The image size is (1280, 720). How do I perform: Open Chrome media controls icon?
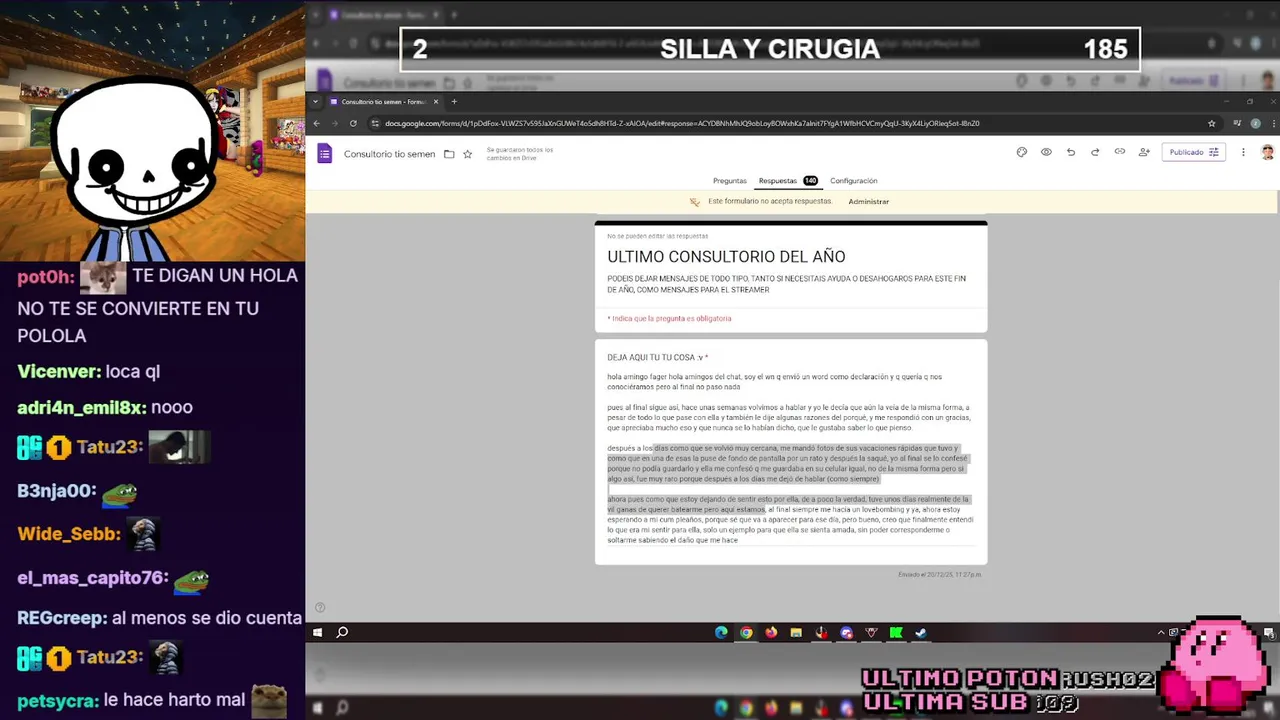pos(1238,123)
